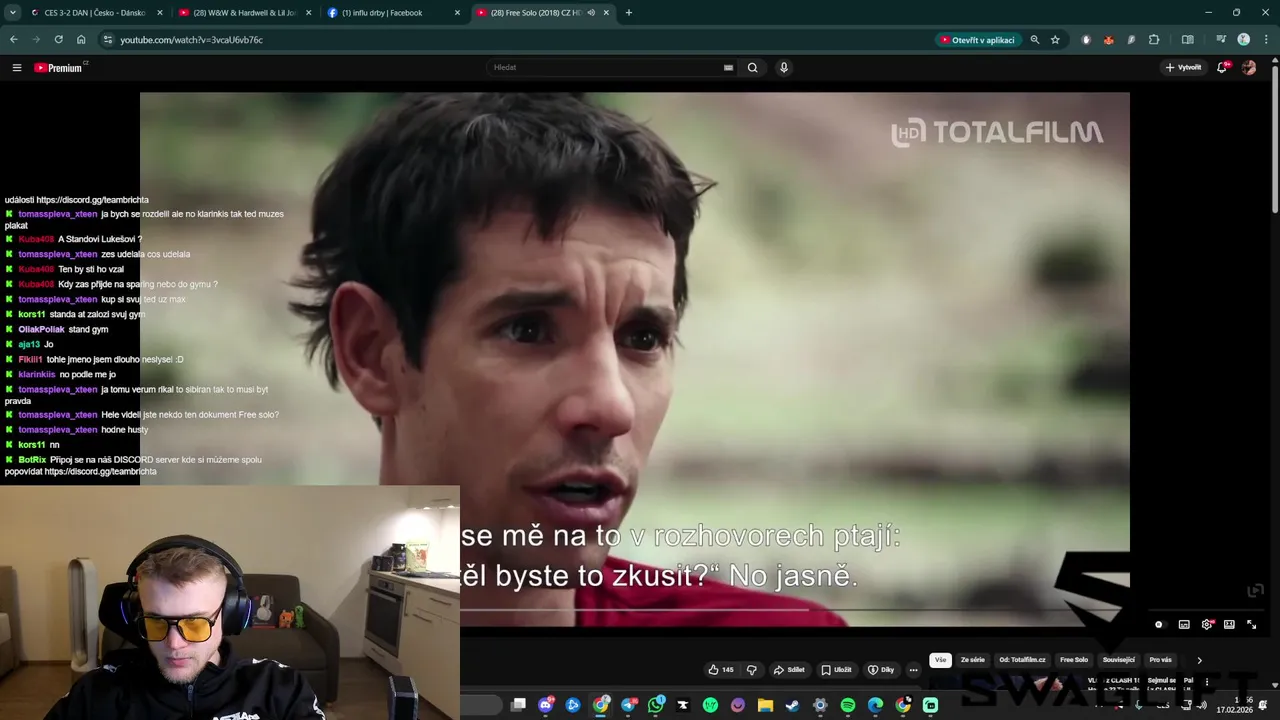Open the reading mode side panel
This screenshot has width=1280, height=720.
(x=1188, y=40)
